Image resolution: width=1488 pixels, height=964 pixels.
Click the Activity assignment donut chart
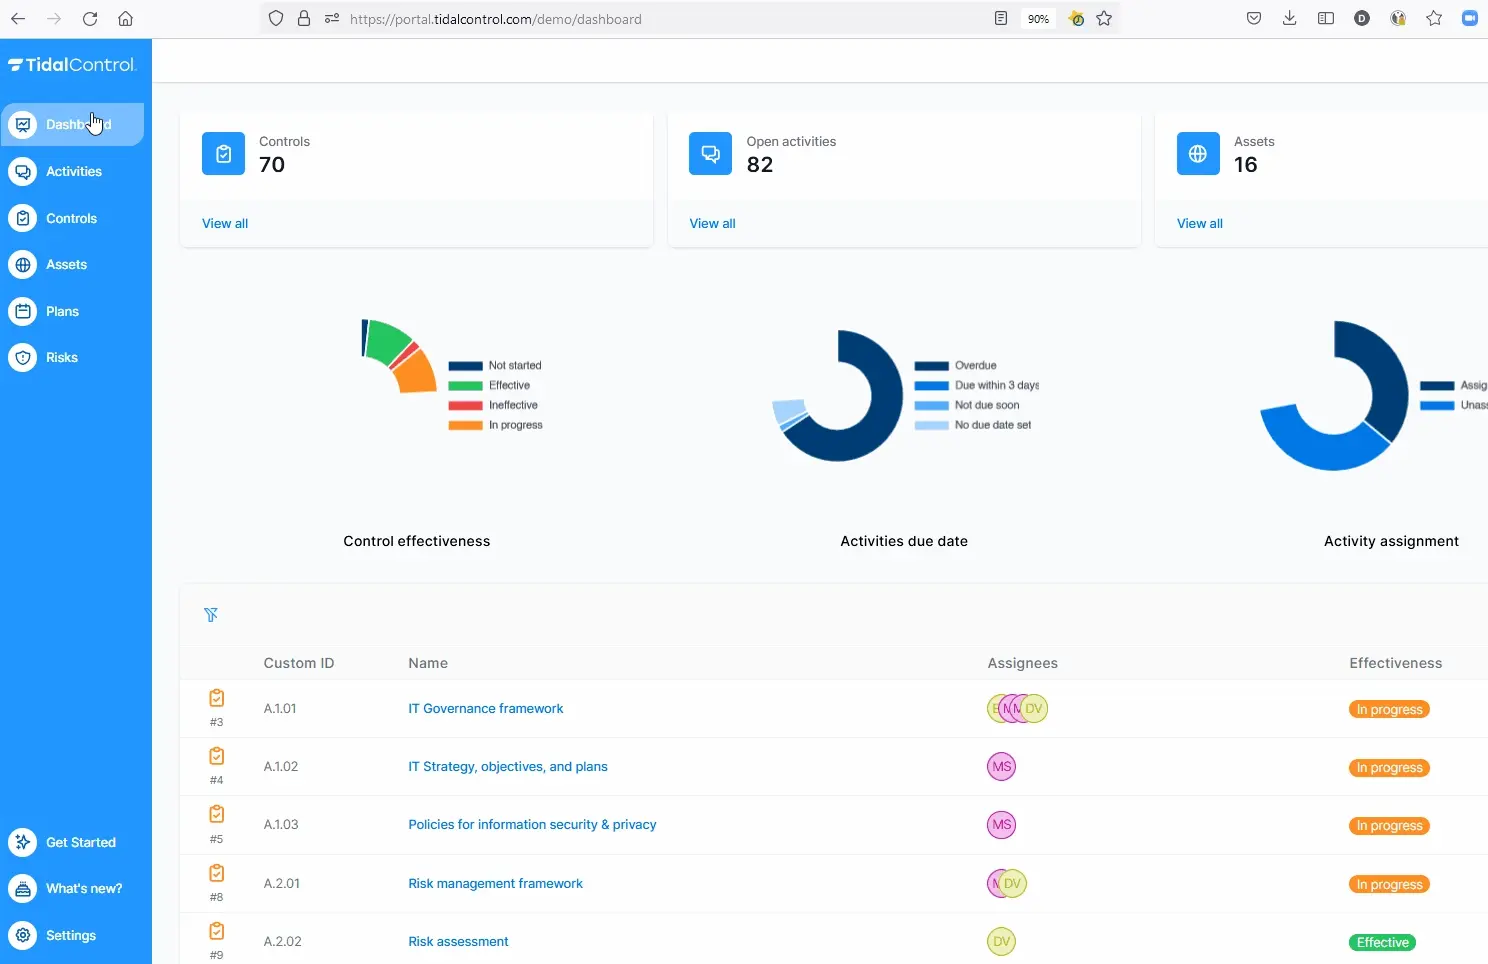click(1334, 395)
